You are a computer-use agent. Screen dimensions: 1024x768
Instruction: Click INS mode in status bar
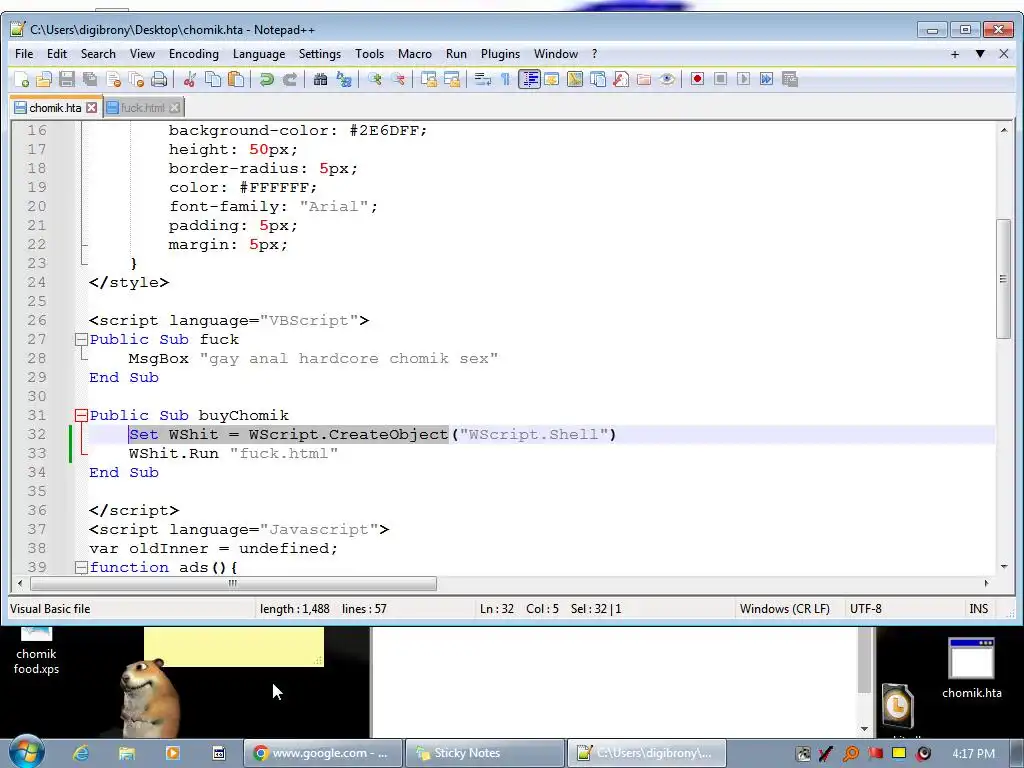[978, 609]
